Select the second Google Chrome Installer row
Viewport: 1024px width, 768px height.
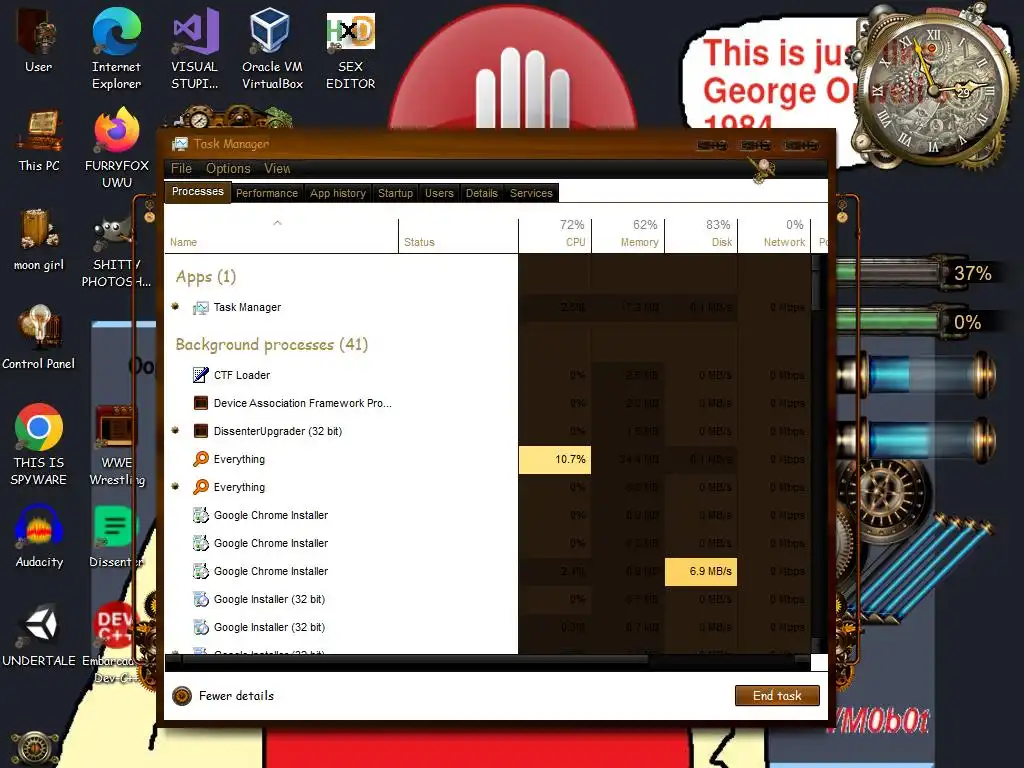click(x=487, y=543)
